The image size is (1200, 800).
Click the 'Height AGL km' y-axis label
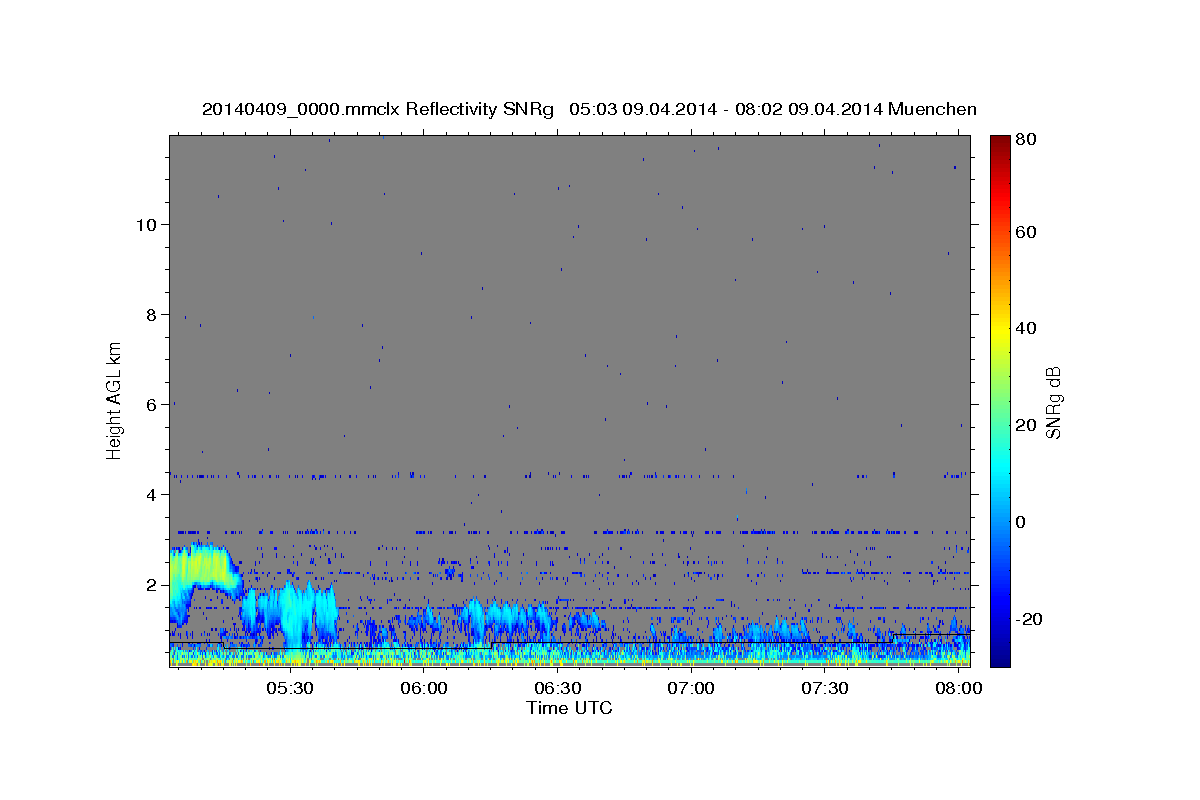[x=114, y=400]
